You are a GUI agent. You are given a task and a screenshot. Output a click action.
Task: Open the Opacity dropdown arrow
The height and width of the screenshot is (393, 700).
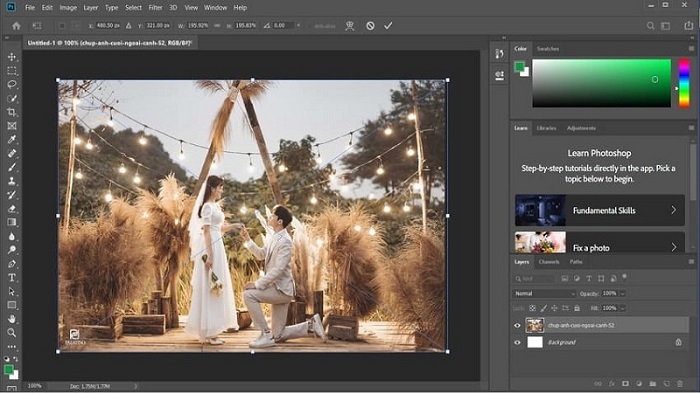point(622,293)
